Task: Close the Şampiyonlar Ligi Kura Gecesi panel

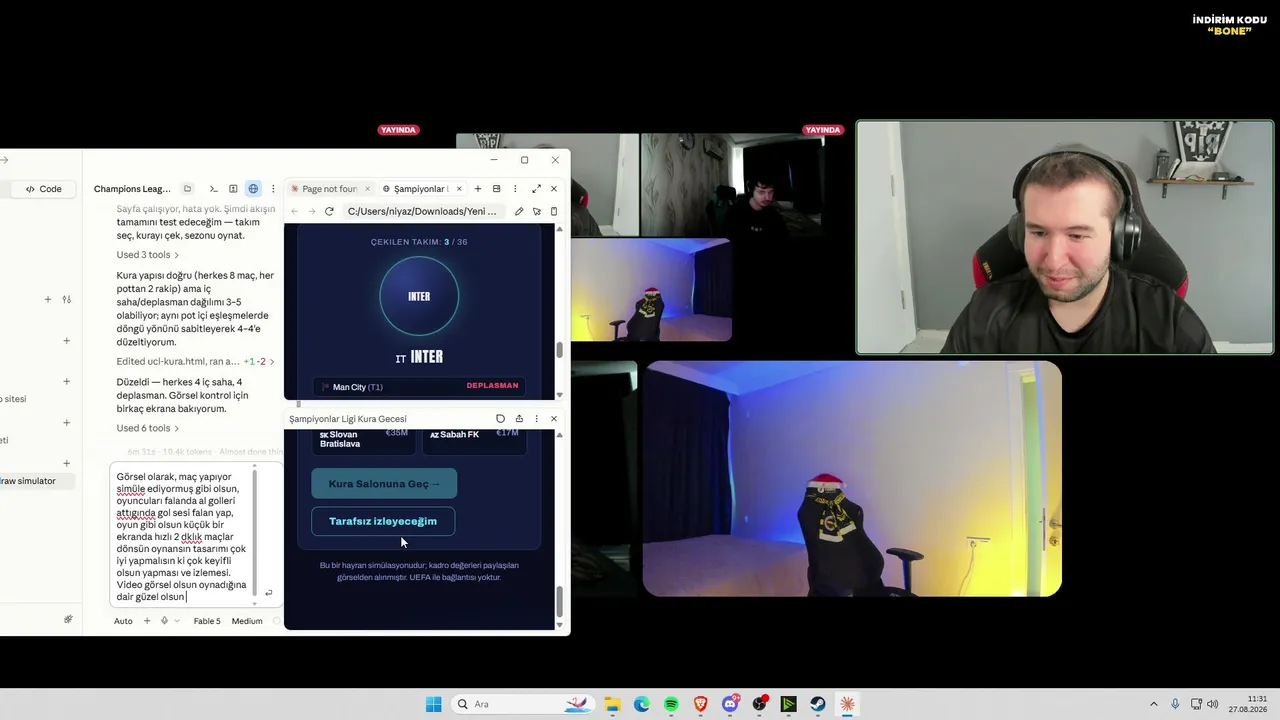Action: [554, 419]
